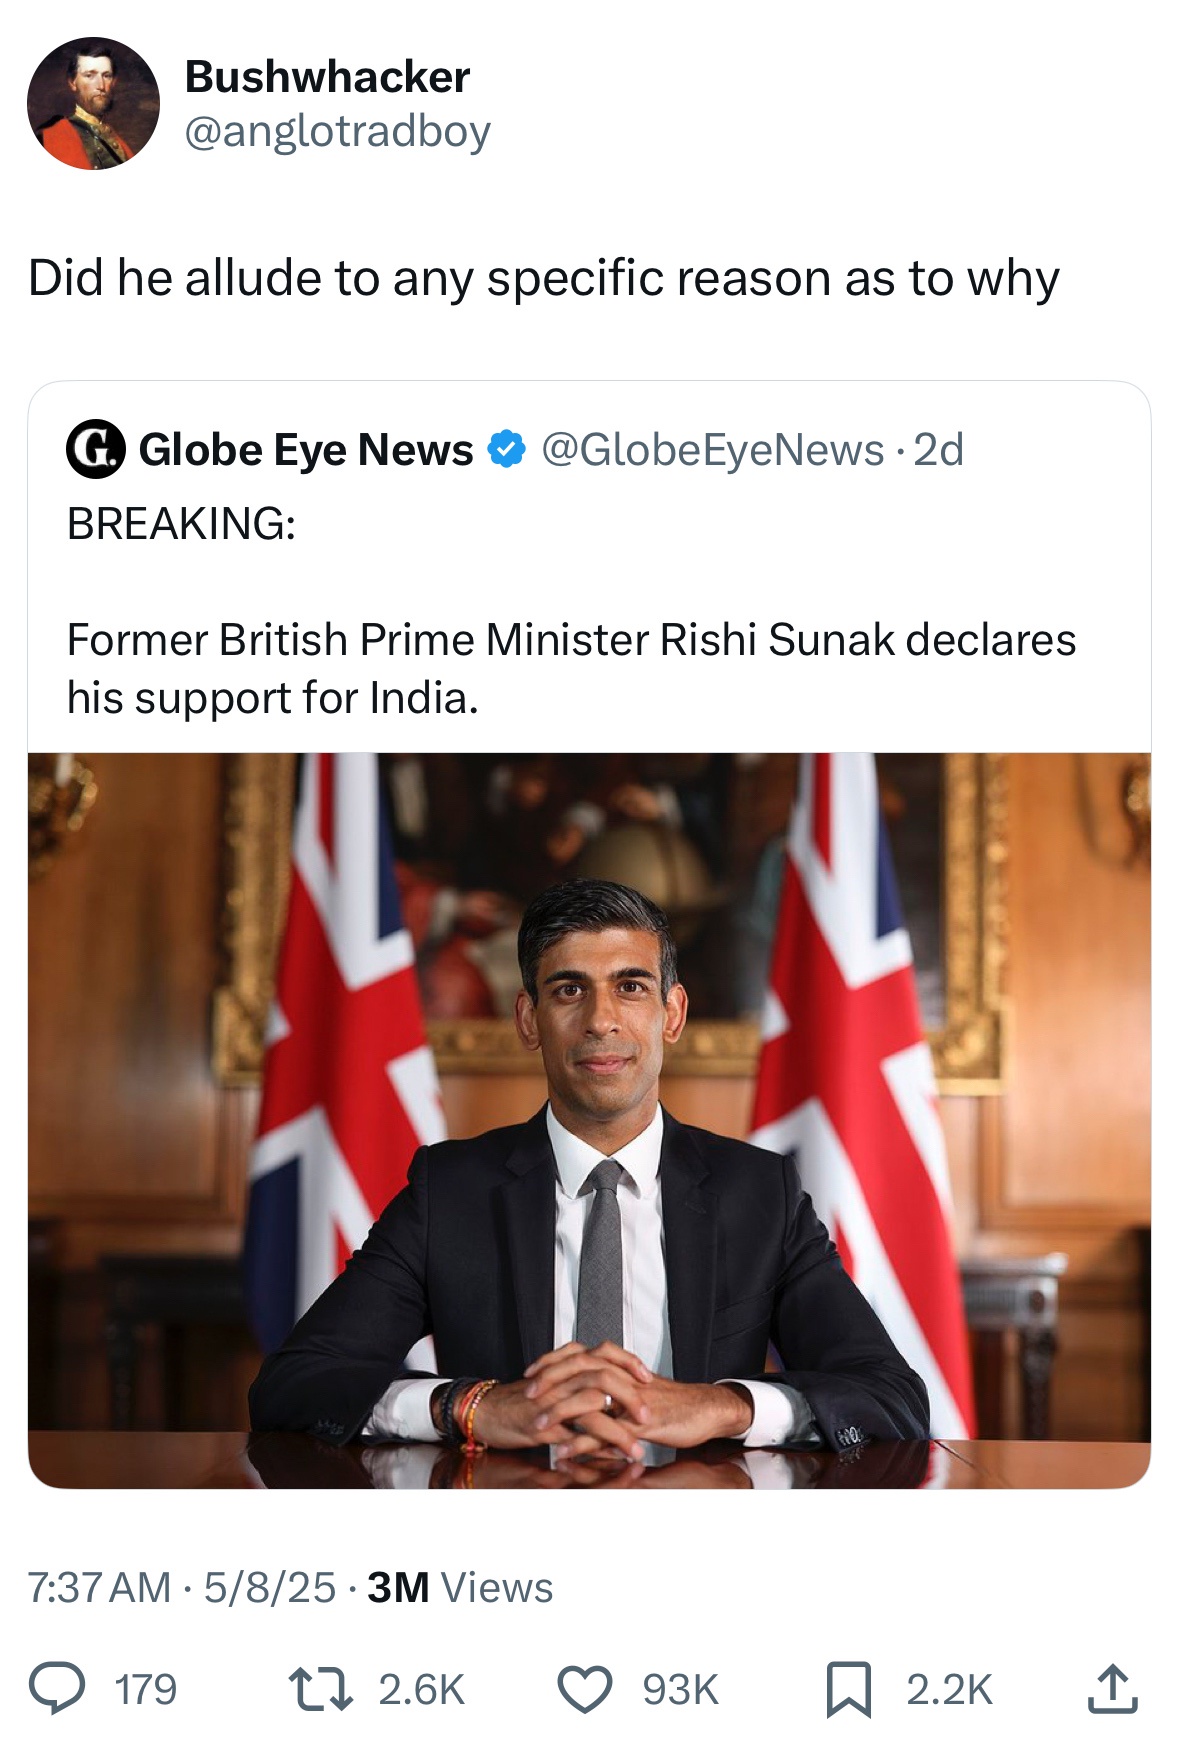Tap the repost arrows icon
The image size is (1179, 1756).
pyautogui.click(x=320, y=1689)
